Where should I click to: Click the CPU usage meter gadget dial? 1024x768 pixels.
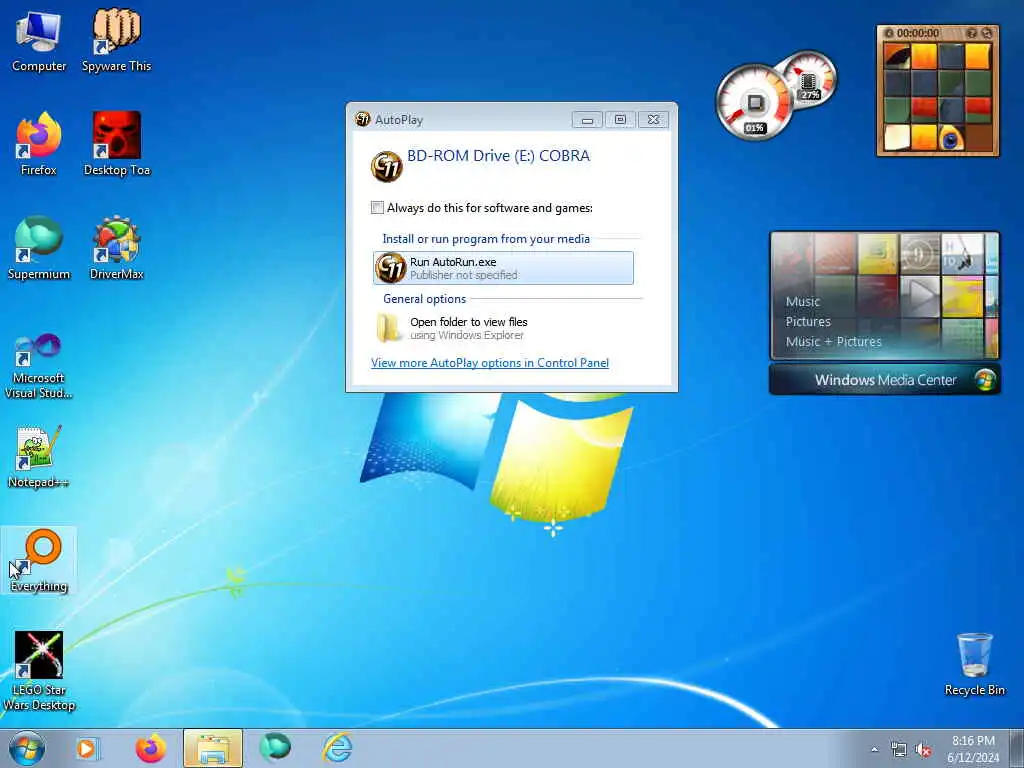pyautogui.click(x=754, y=103)
